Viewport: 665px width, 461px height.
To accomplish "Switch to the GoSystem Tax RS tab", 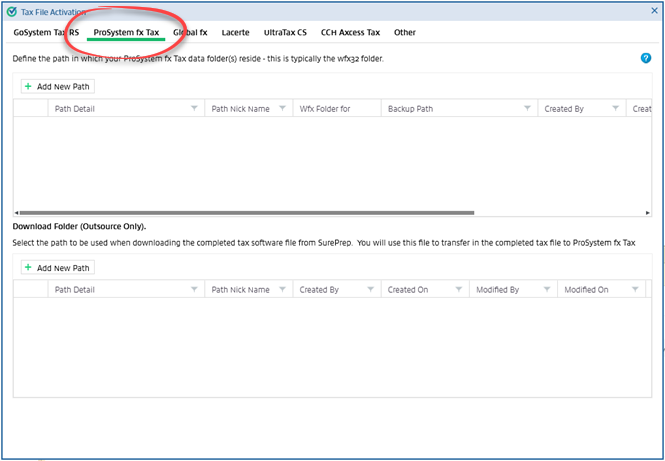I will coord(46,33).
